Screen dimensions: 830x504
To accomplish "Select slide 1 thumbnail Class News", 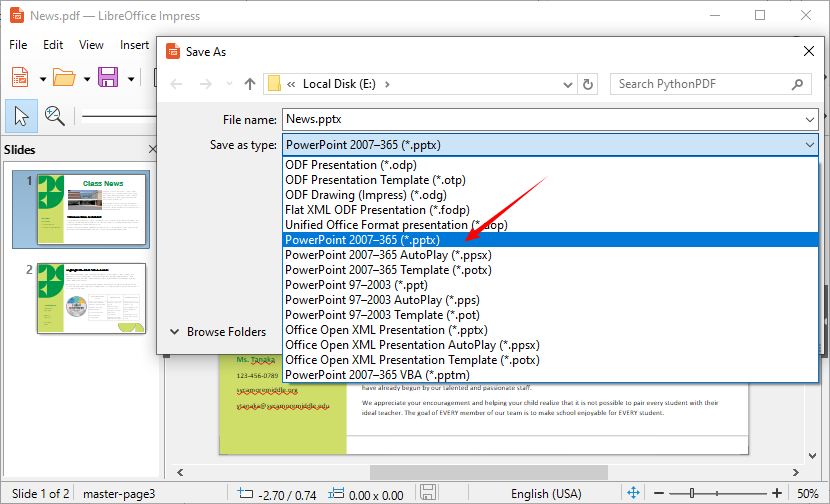I will 91,210.
